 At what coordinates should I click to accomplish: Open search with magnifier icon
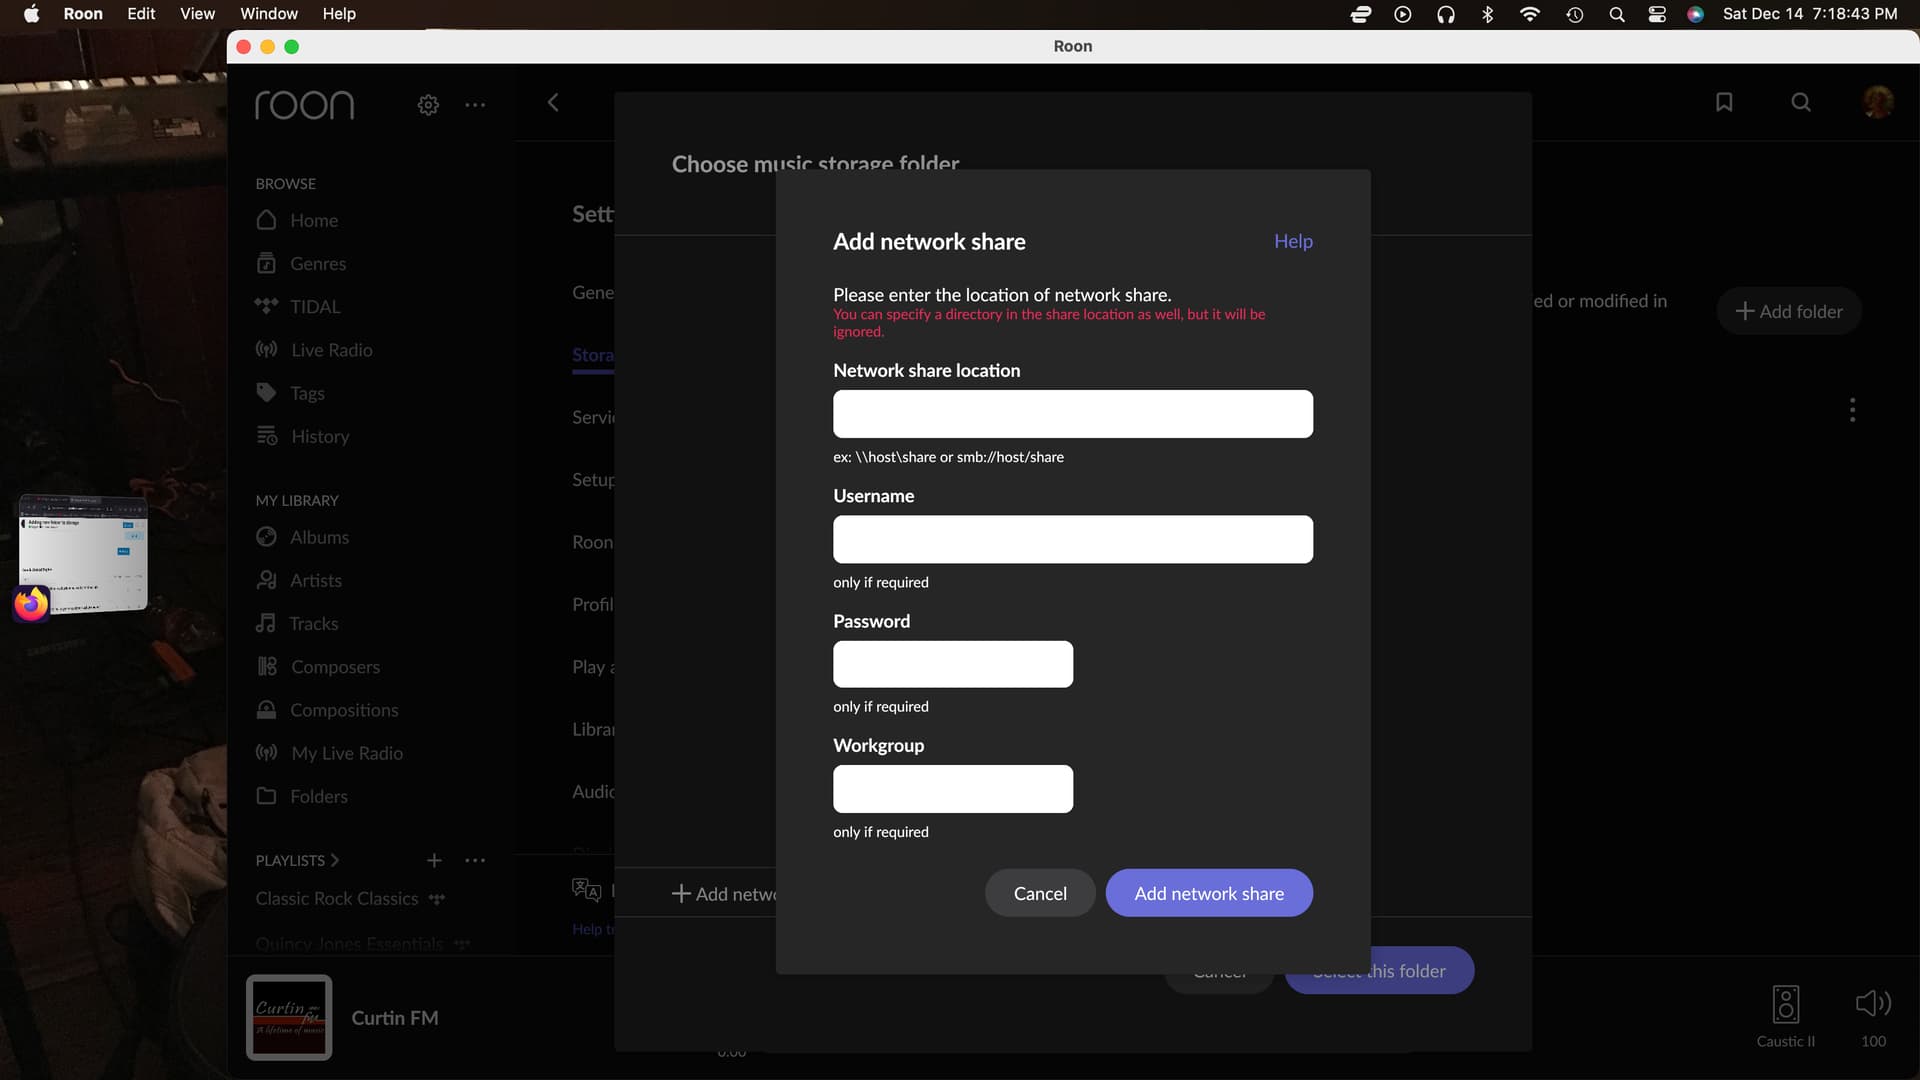(x=1801, y=102)
